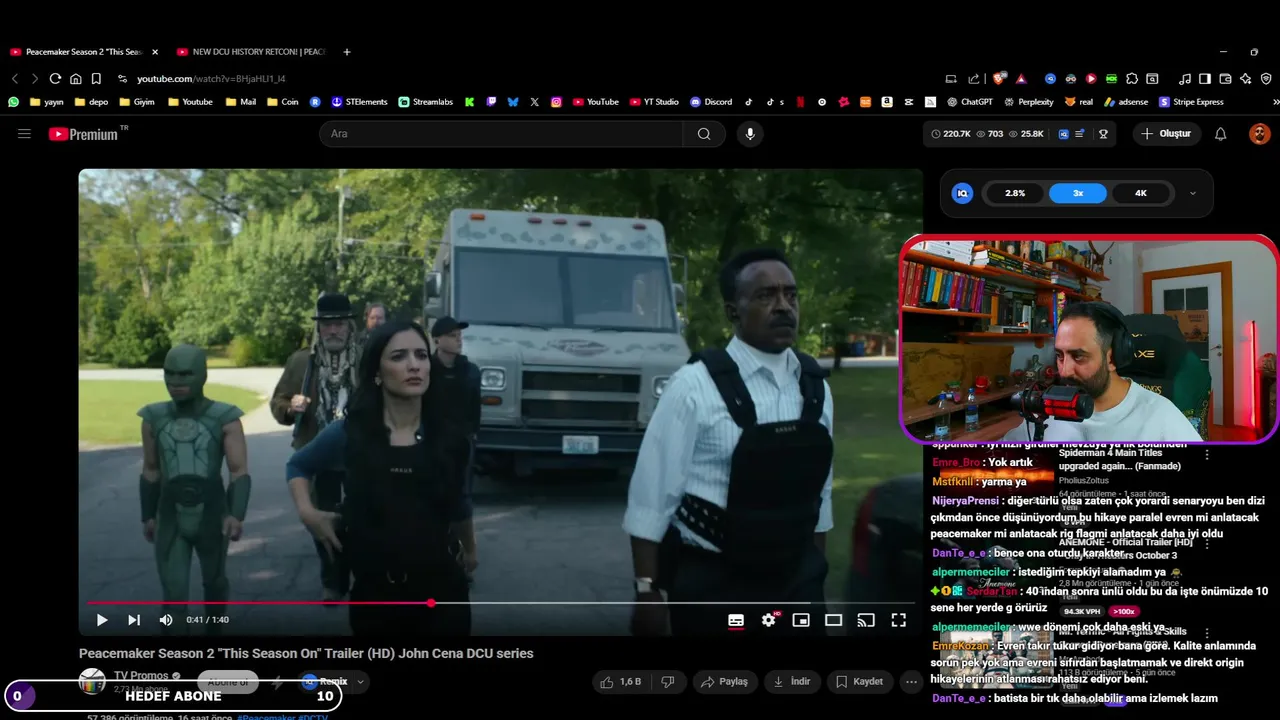The height and width of the screenshot is (720, 1280).
Task: Open the depo bookmarks folder
Action: pyautogui.click(x=91, y=102)
